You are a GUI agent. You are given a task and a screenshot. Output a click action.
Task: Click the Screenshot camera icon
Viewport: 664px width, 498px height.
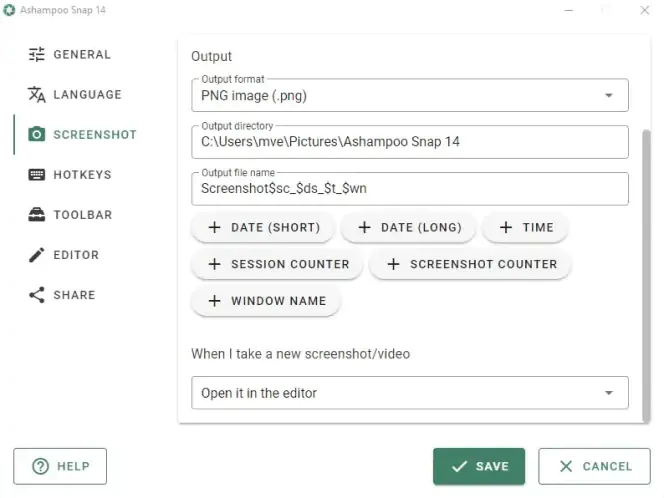coord(37,135)
